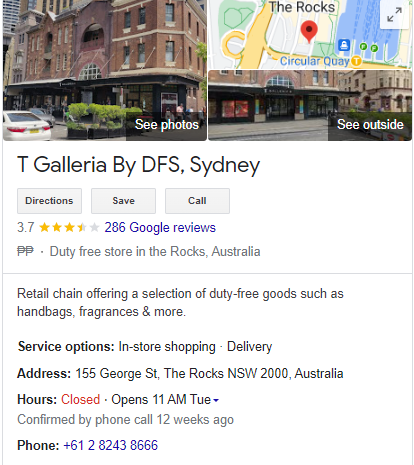Expand the map with the arrows icon
The width and height of the screenshot is (414, 465).
pyautogui.click(x=394, y=15)
